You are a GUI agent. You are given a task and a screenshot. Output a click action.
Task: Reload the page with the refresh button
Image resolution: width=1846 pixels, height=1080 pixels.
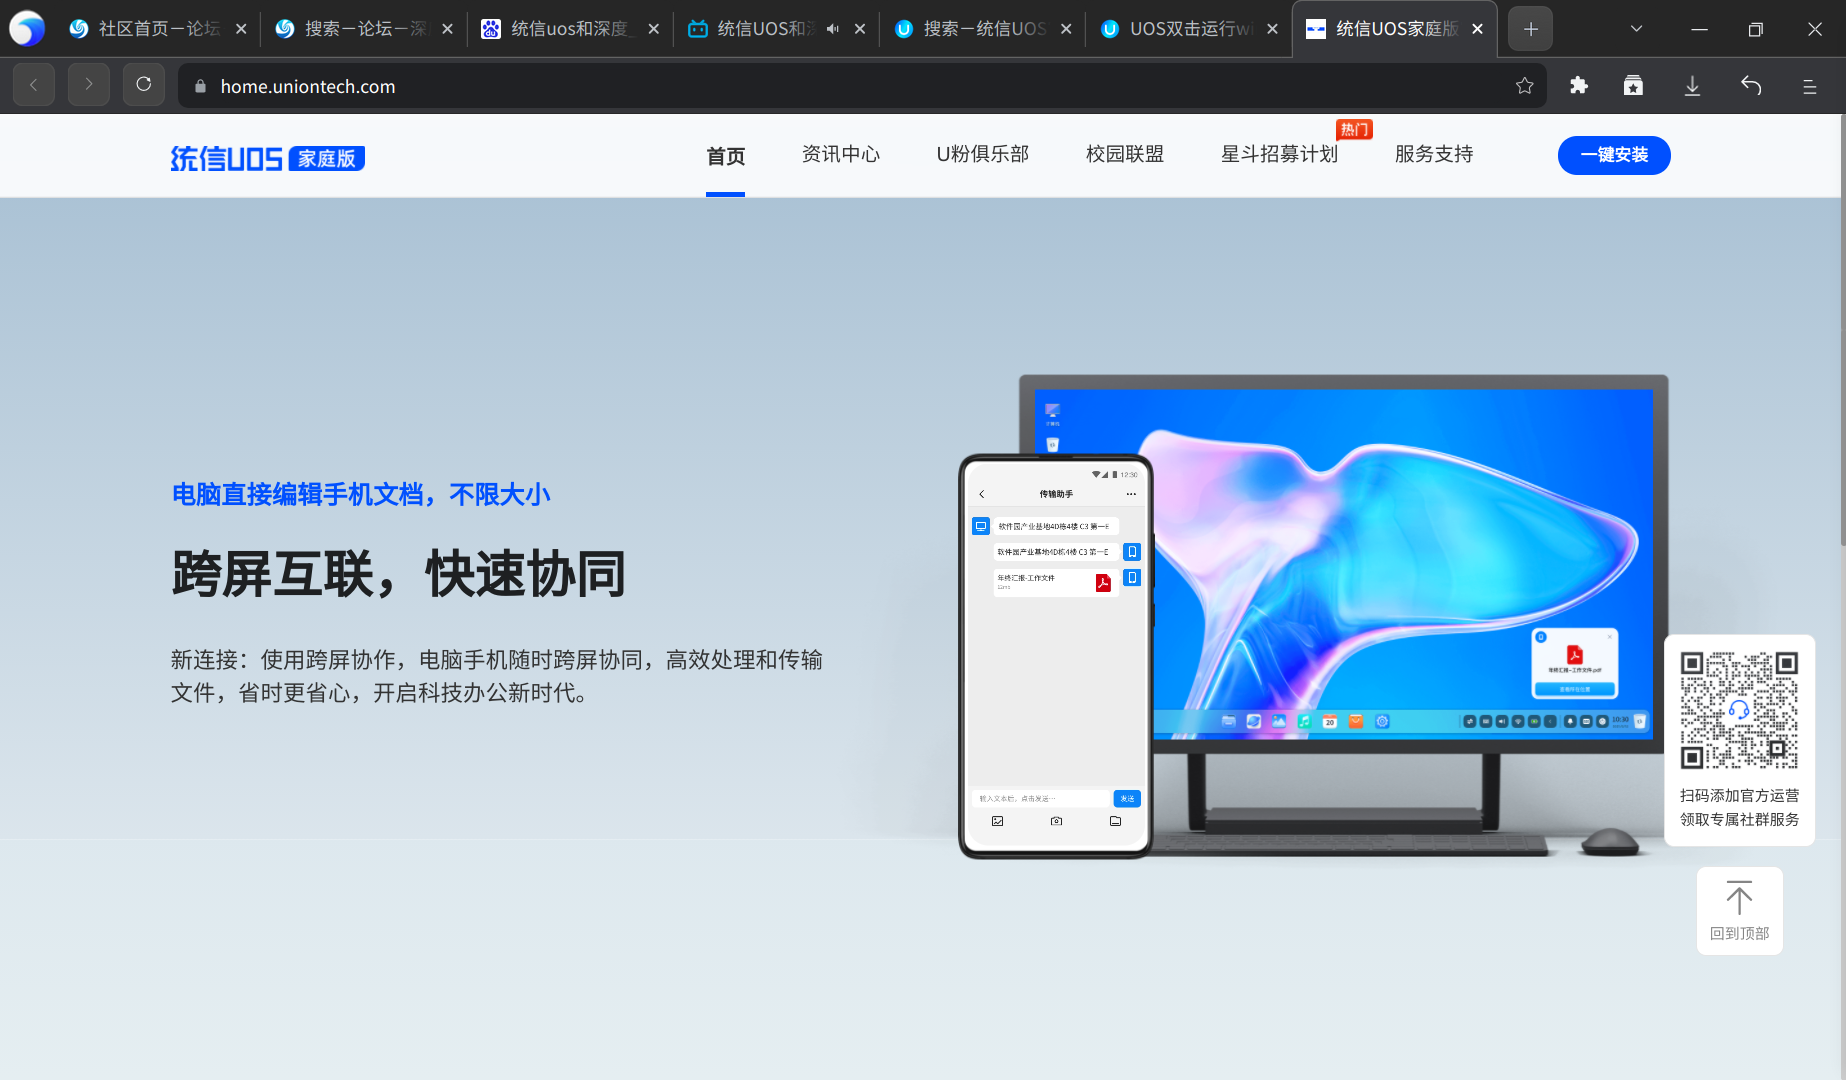coord(143,85)
